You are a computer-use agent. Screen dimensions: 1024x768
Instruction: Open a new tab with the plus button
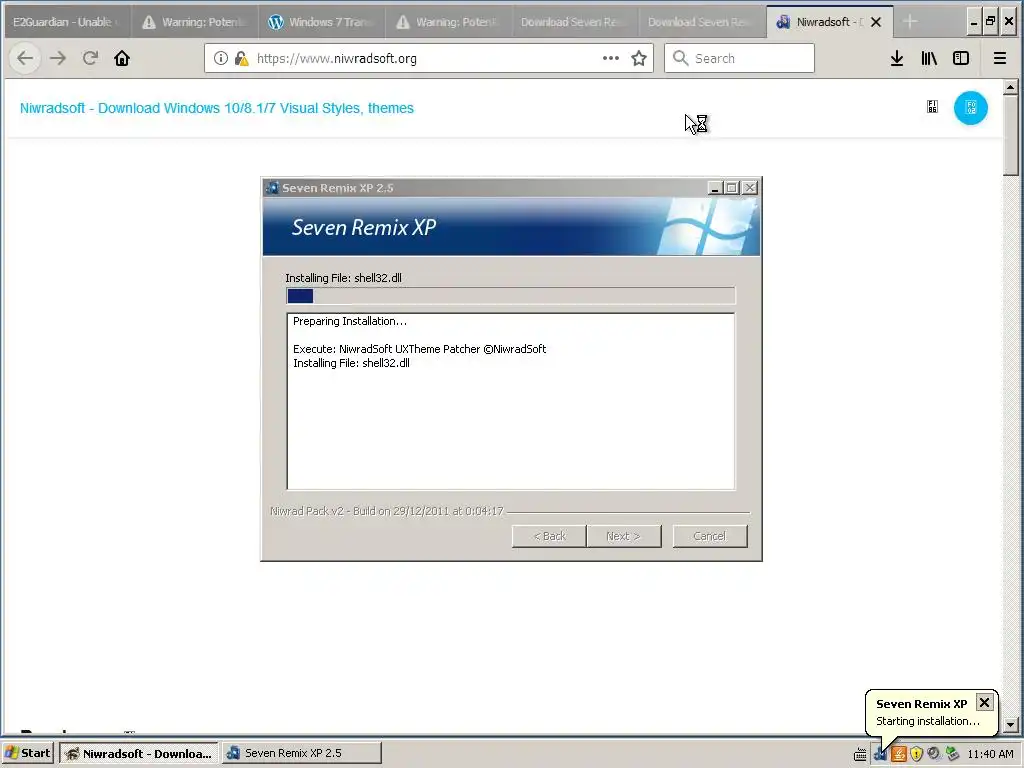910,22
